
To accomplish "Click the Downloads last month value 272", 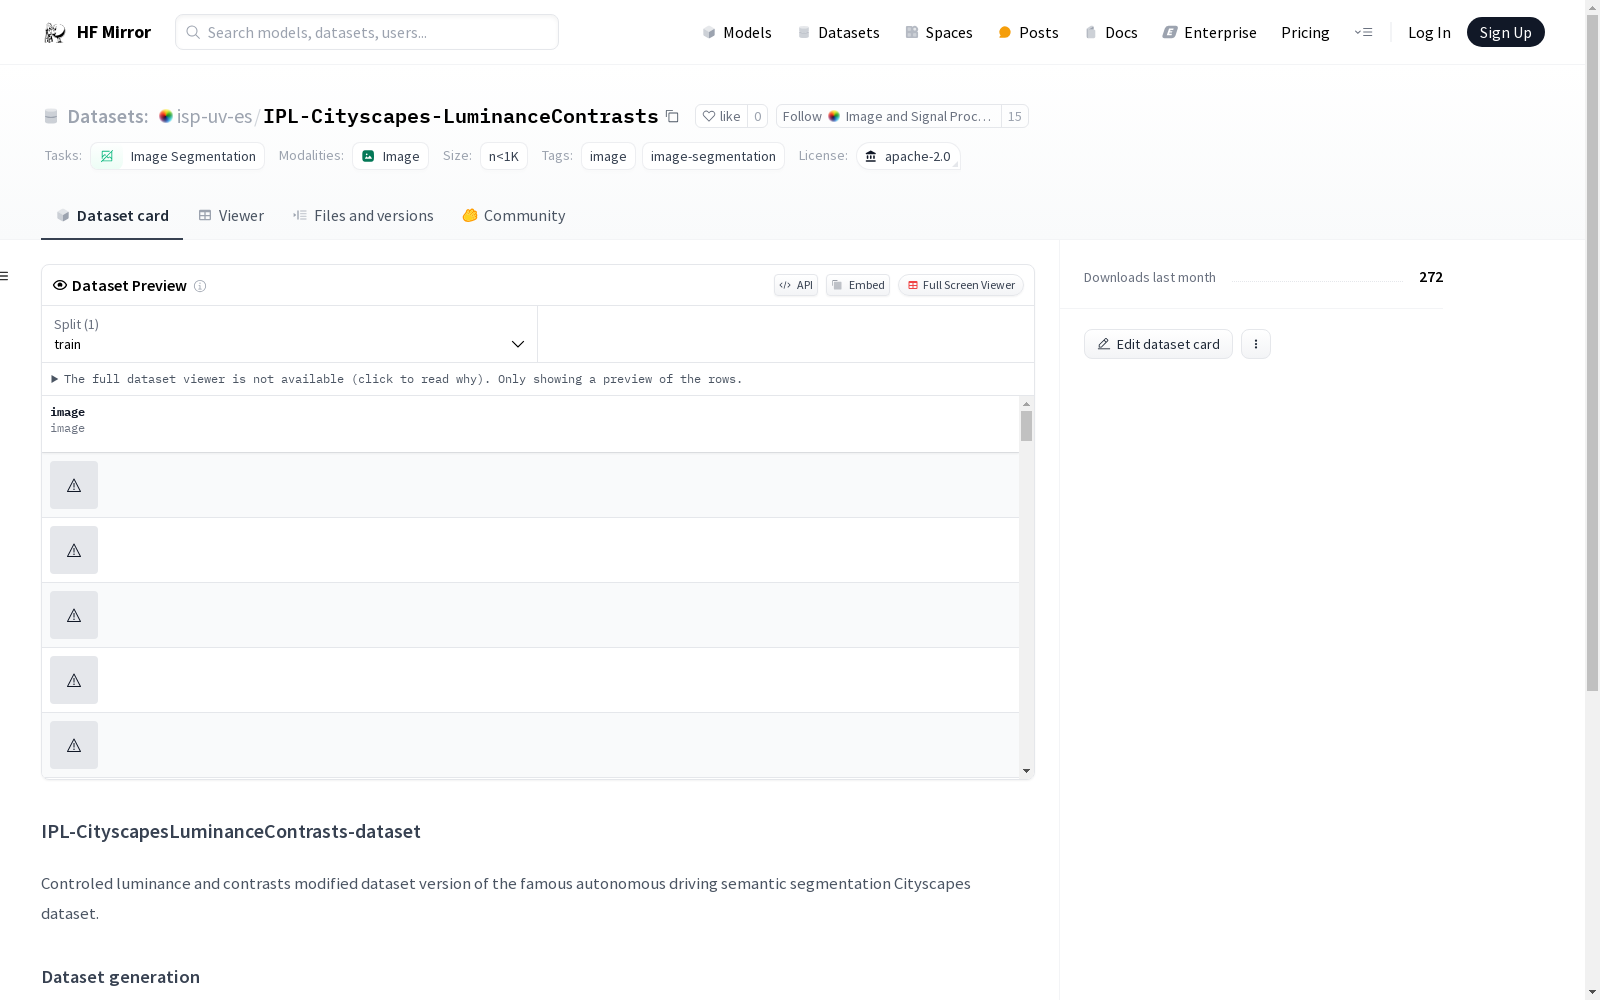I will (1431, 277).
